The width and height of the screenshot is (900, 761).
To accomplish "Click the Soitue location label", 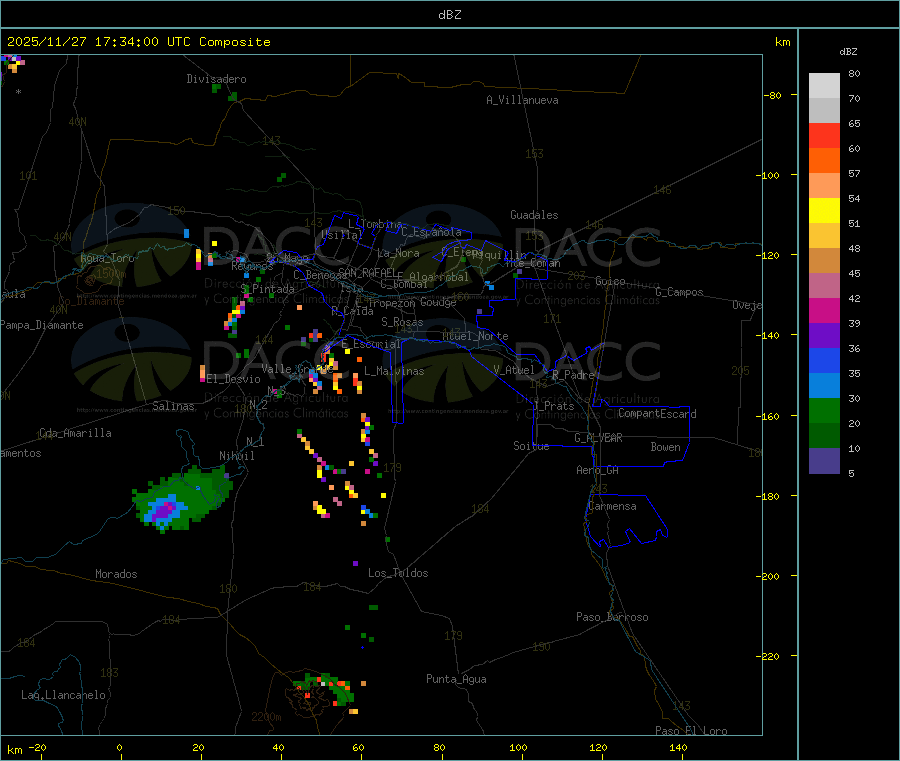I will tap(532, 446).
